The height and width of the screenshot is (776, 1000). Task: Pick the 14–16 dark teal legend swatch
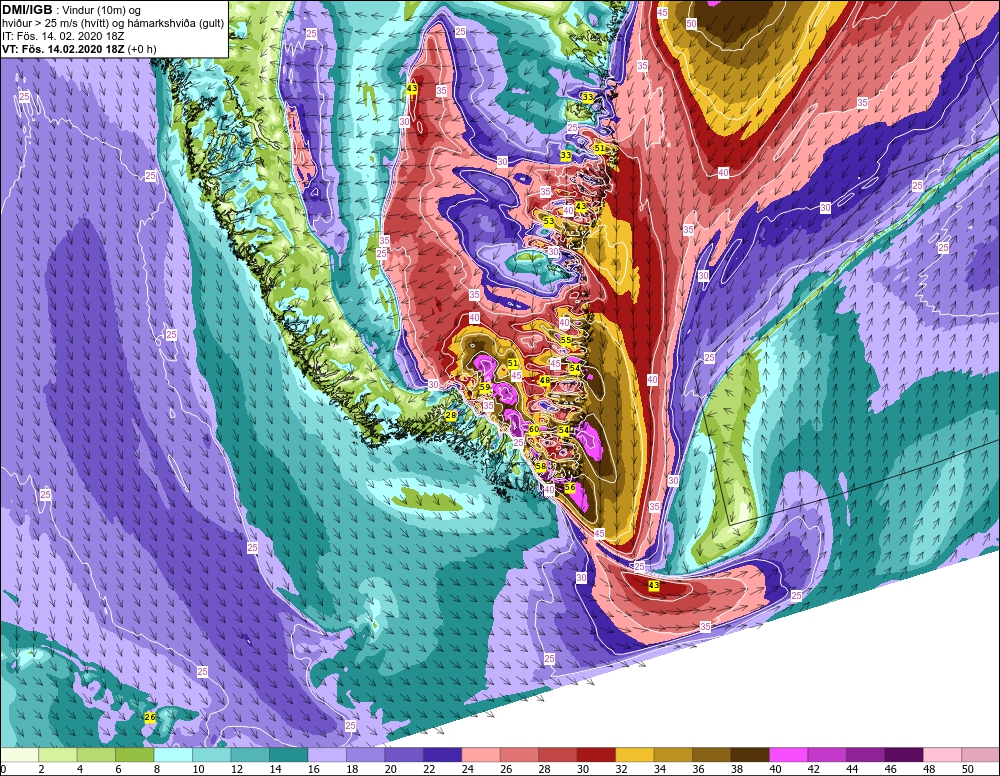289,755
